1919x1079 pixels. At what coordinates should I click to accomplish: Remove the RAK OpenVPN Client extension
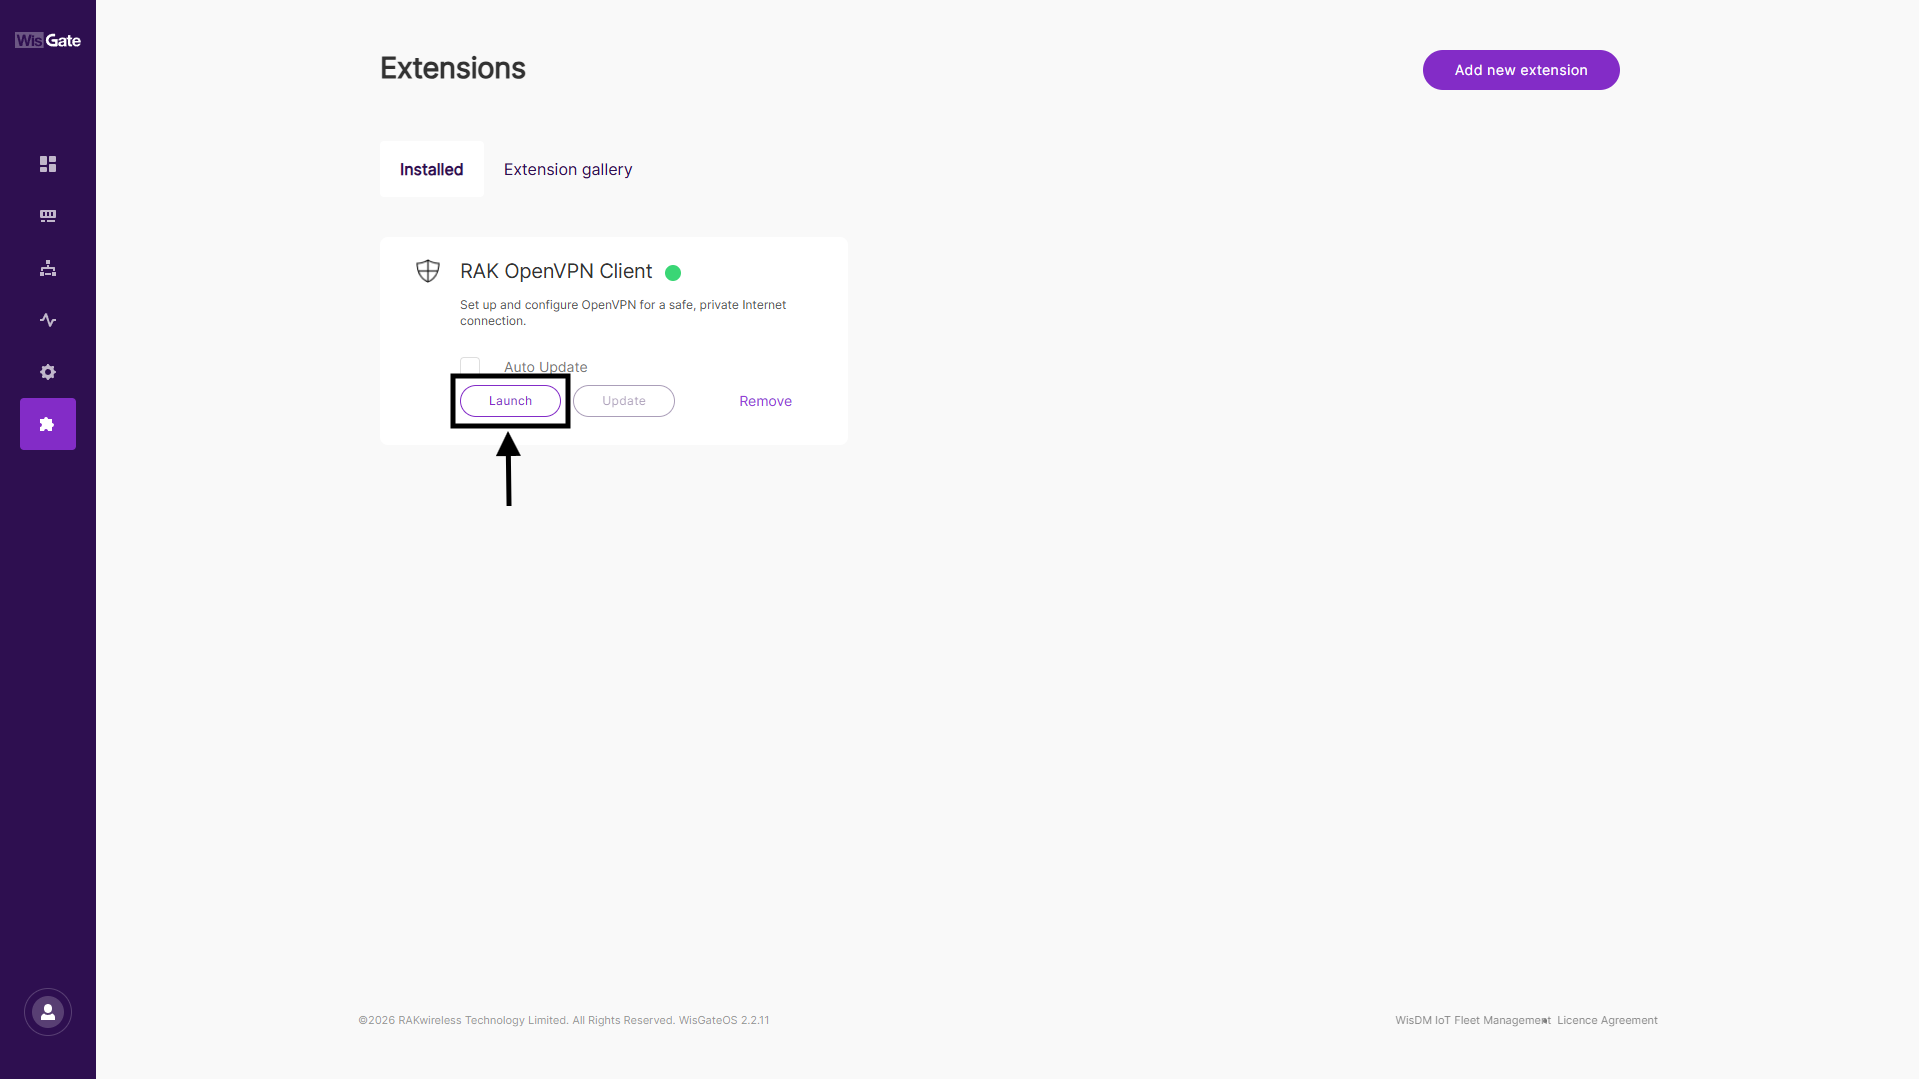(766, 401)
